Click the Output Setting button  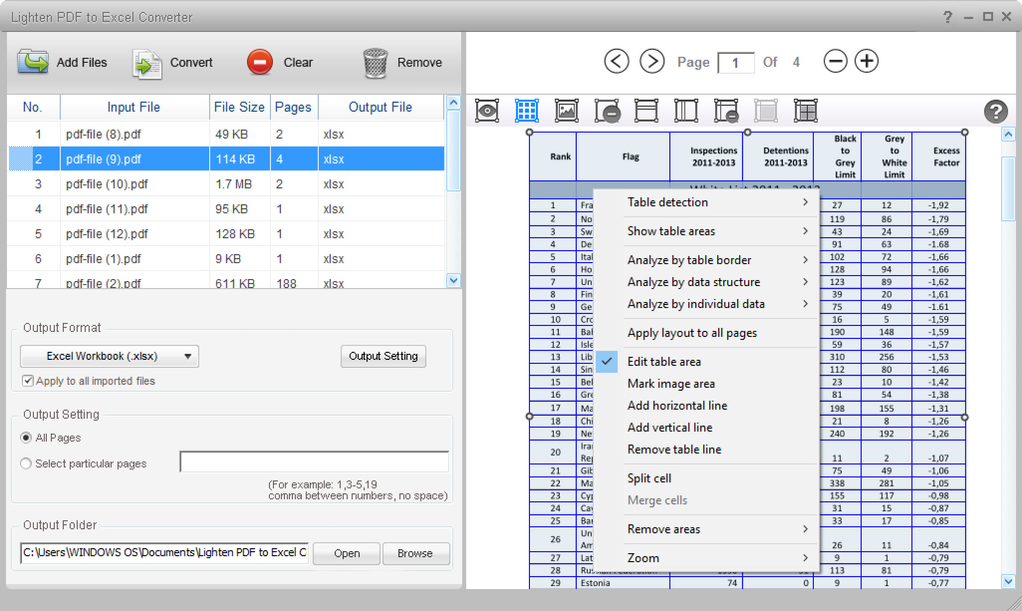tap(383, 356)
